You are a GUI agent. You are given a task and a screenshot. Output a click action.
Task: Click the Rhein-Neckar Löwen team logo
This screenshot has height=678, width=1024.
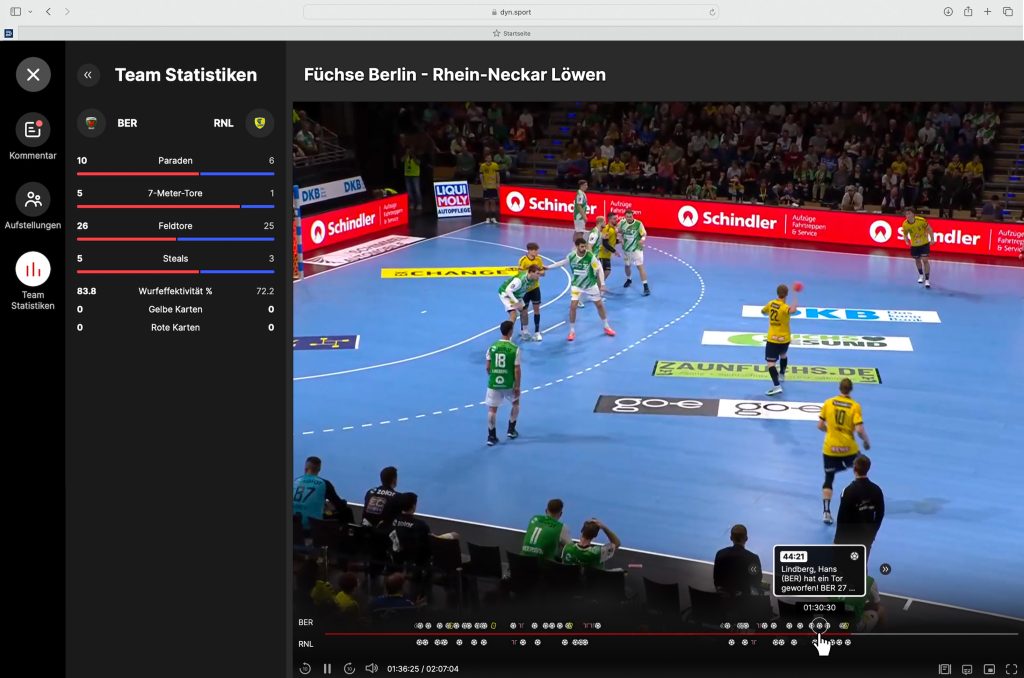[260, 123]
